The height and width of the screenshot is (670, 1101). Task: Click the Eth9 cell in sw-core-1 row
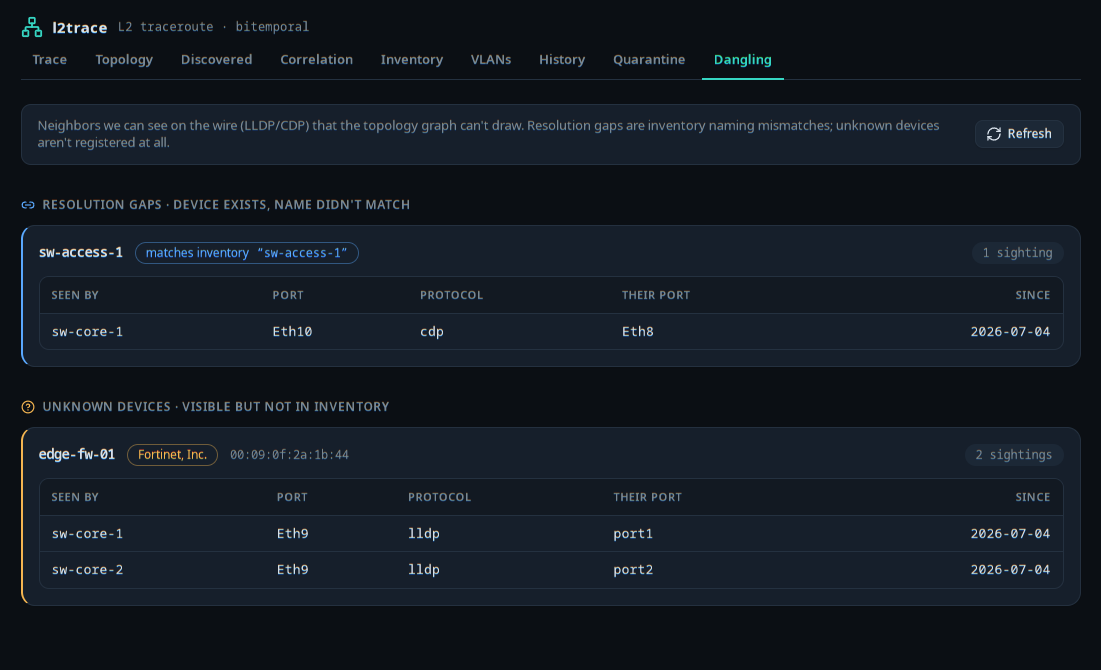point(292,534)
